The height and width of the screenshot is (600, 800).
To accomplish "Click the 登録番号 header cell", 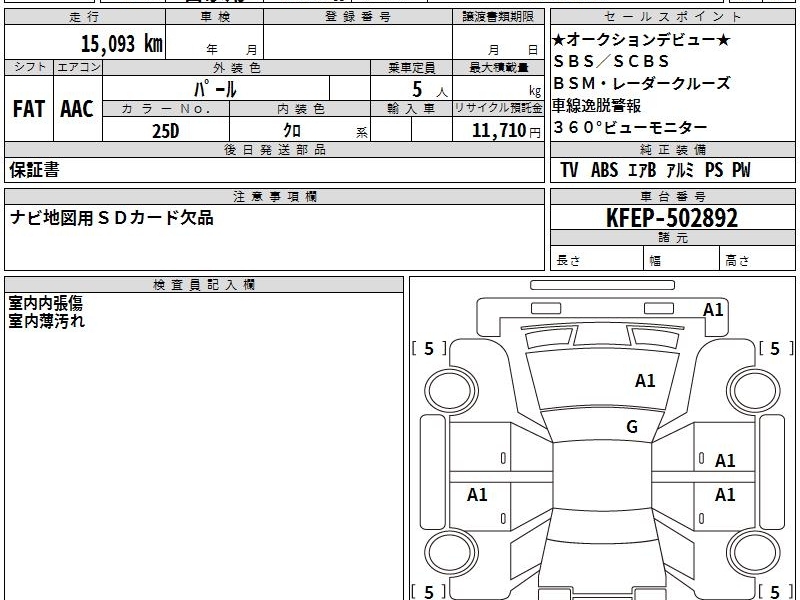I will 358,17.
